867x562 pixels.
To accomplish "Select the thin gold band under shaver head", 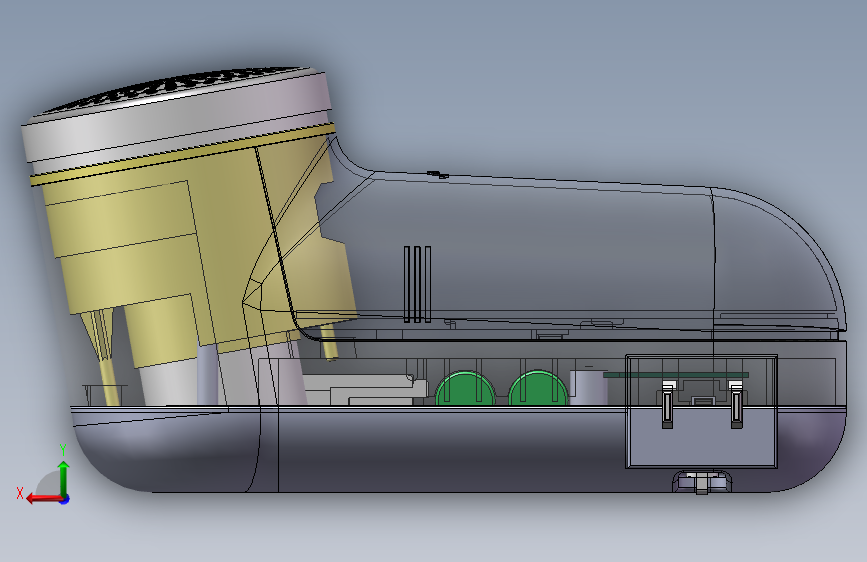I will click(182, 155).
